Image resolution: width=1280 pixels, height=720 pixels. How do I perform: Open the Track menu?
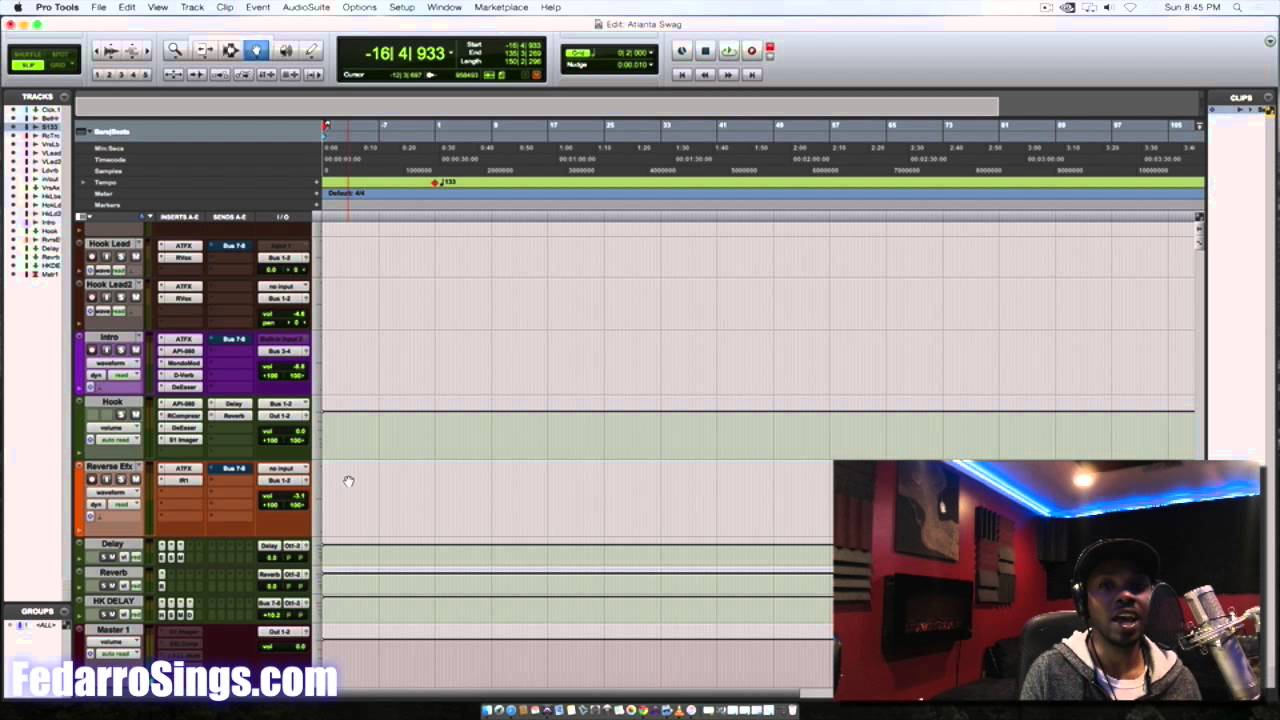(x=192, y=7)
